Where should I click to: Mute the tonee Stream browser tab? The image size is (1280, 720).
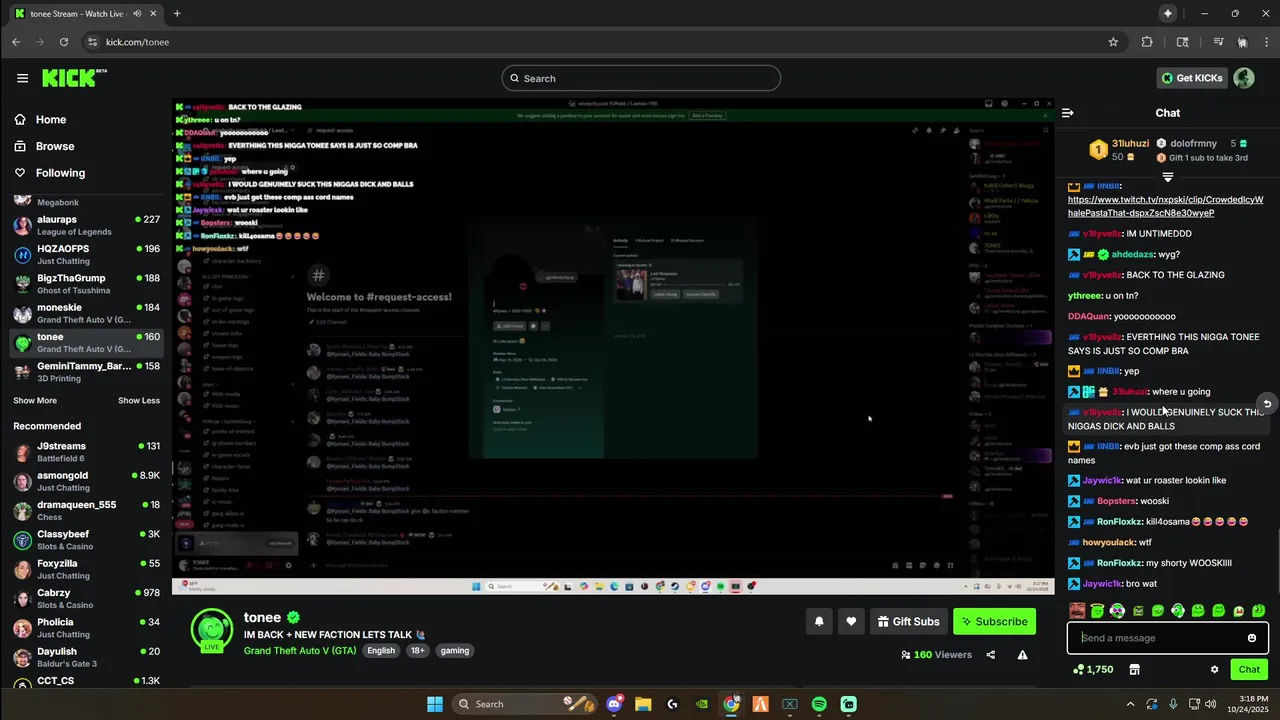click(x=137, y=13)
